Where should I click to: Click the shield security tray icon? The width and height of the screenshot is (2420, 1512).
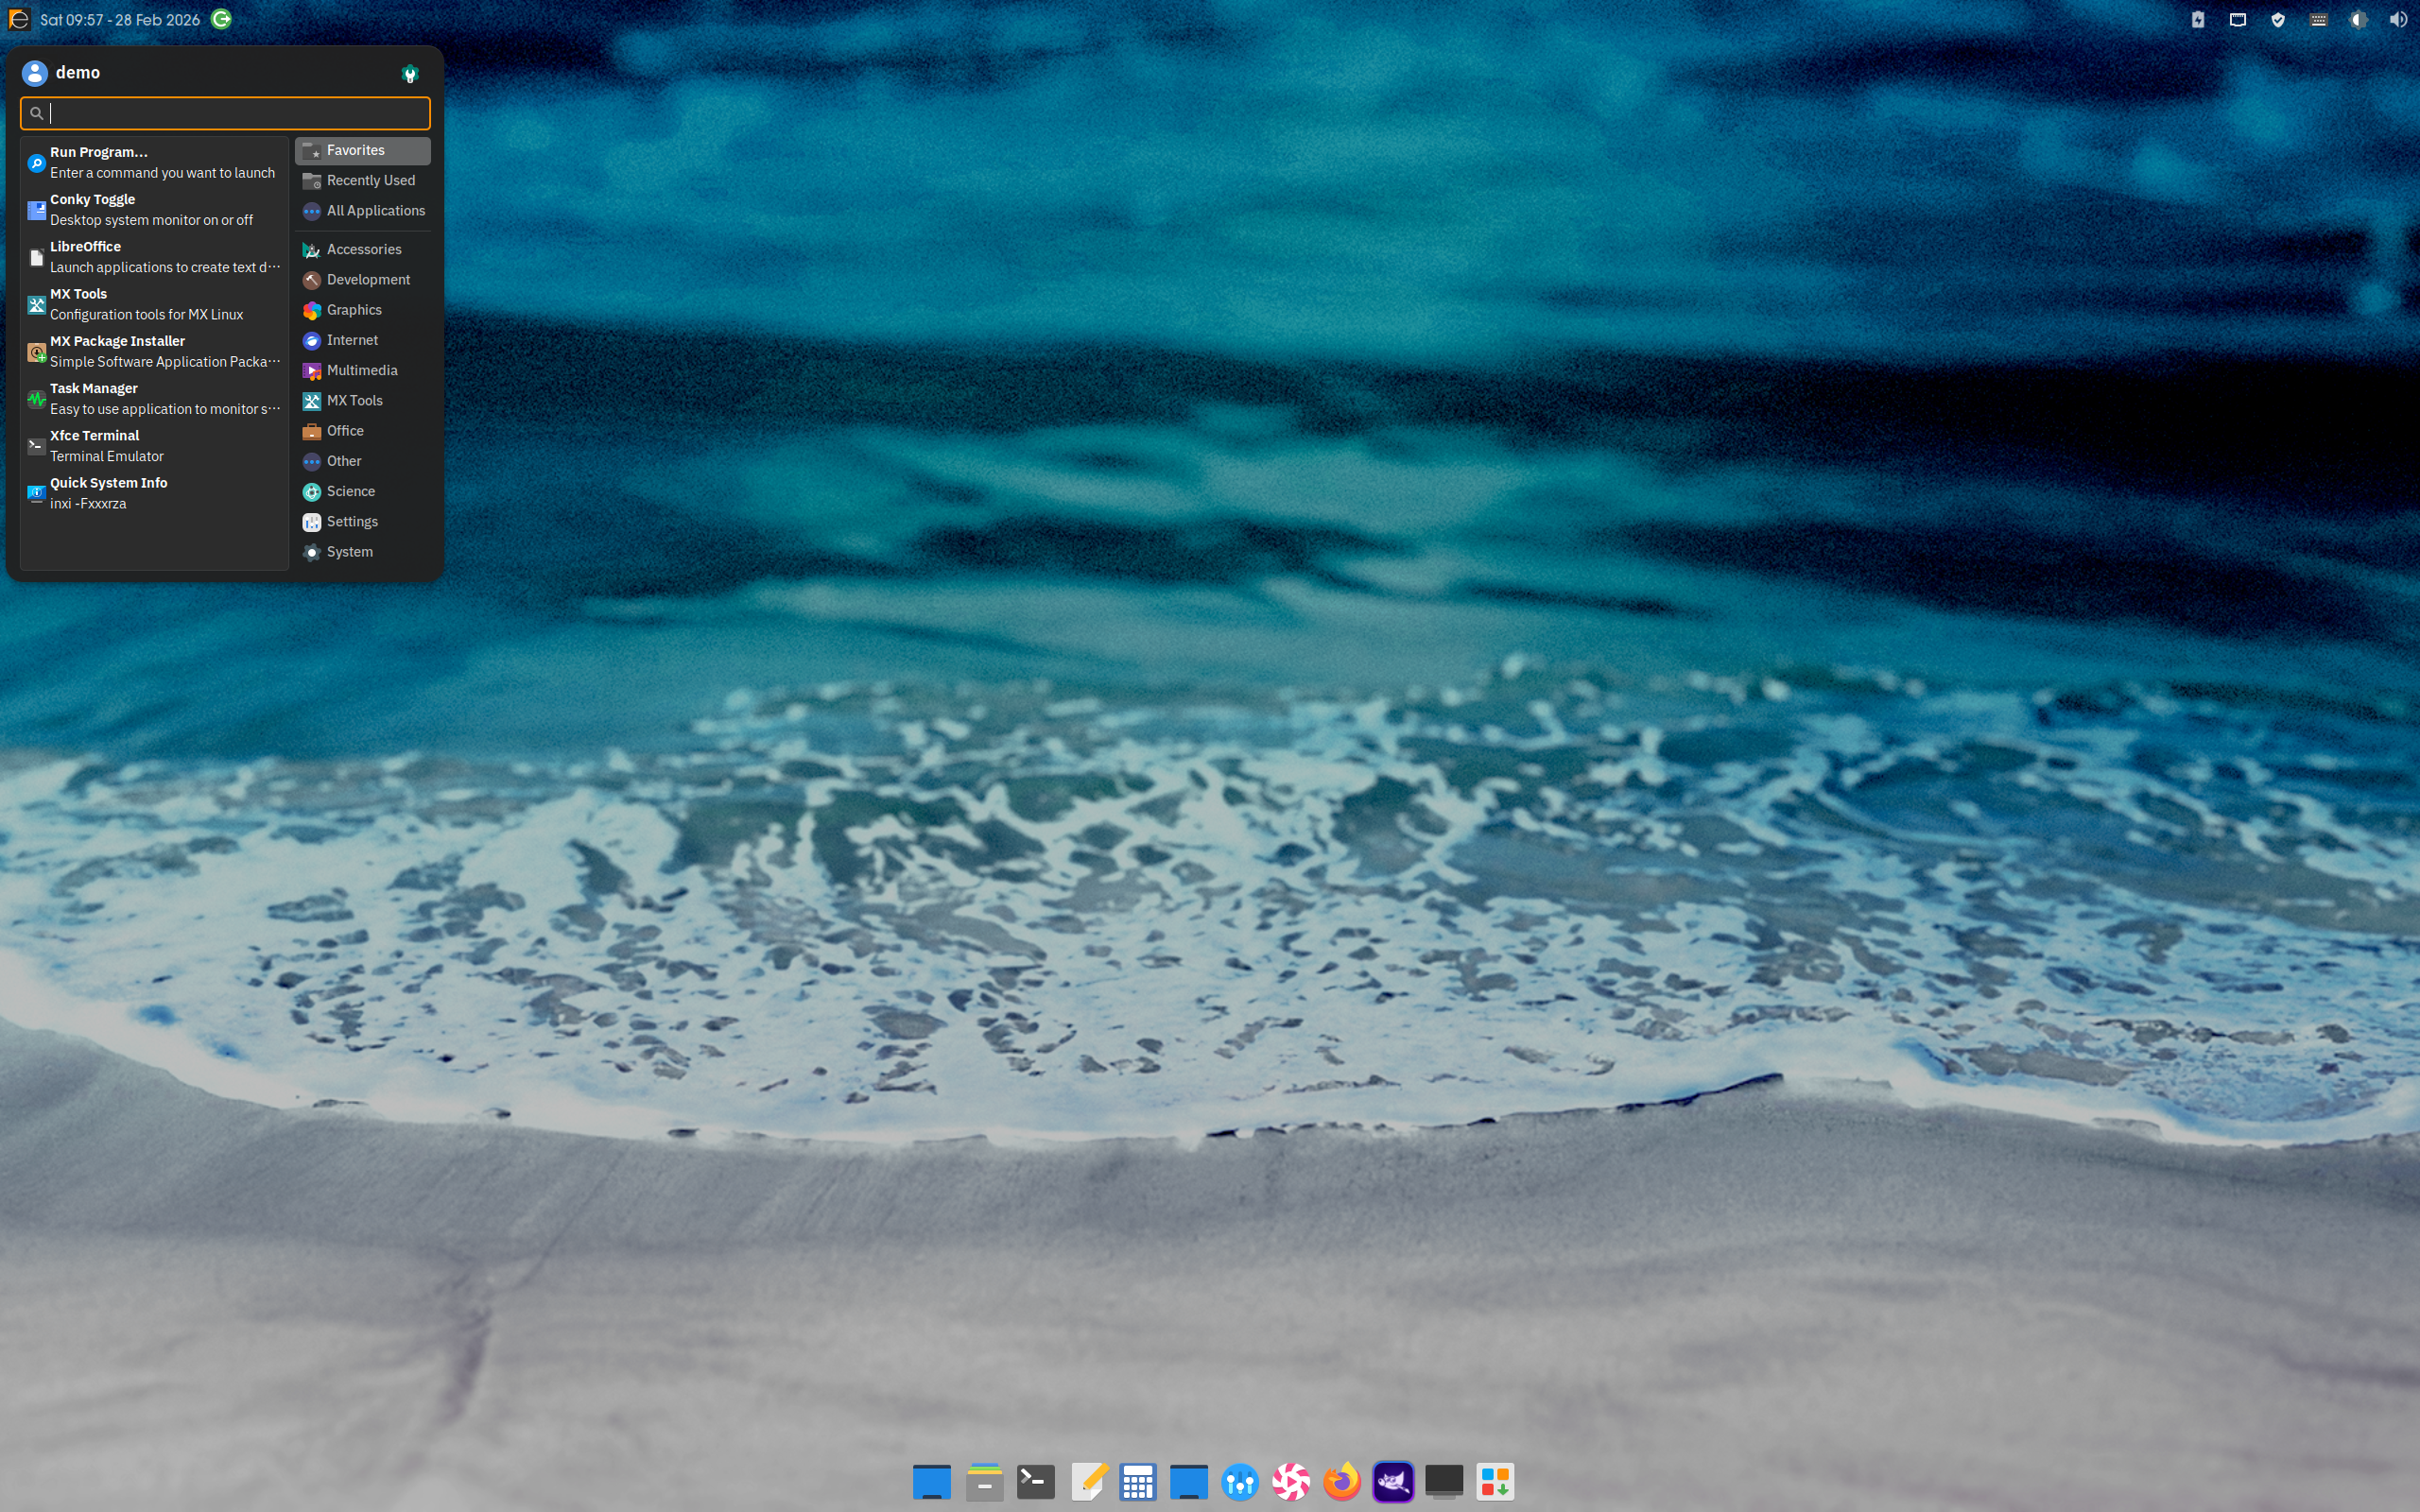tap(2278, 19)
